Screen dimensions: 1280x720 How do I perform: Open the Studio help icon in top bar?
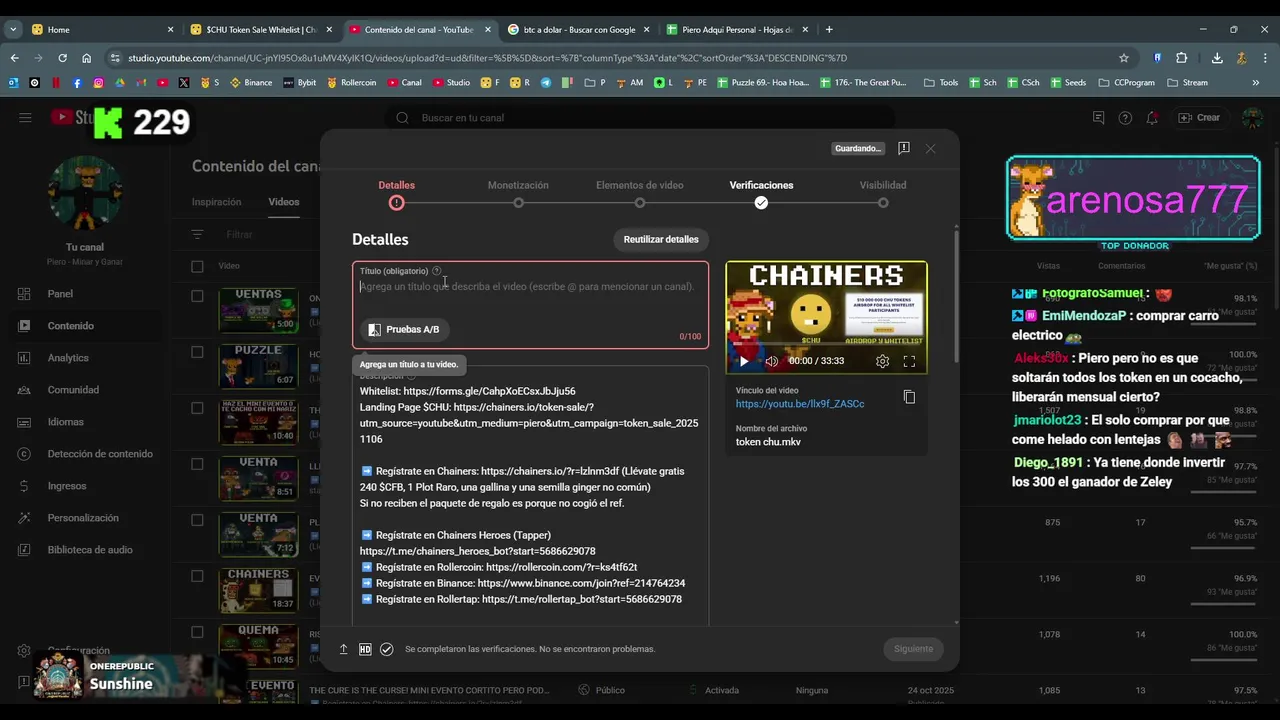tap(1125, 118)
